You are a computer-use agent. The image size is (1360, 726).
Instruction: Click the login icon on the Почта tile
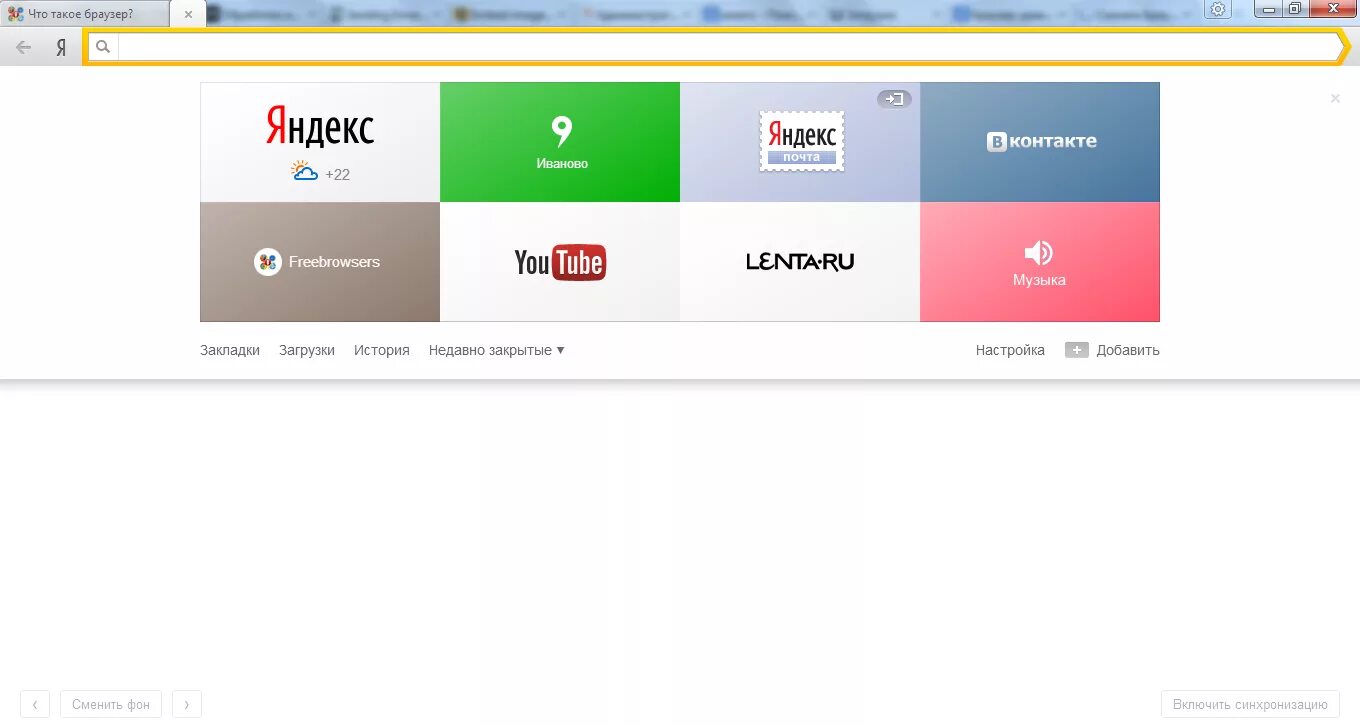coord(894,99)
